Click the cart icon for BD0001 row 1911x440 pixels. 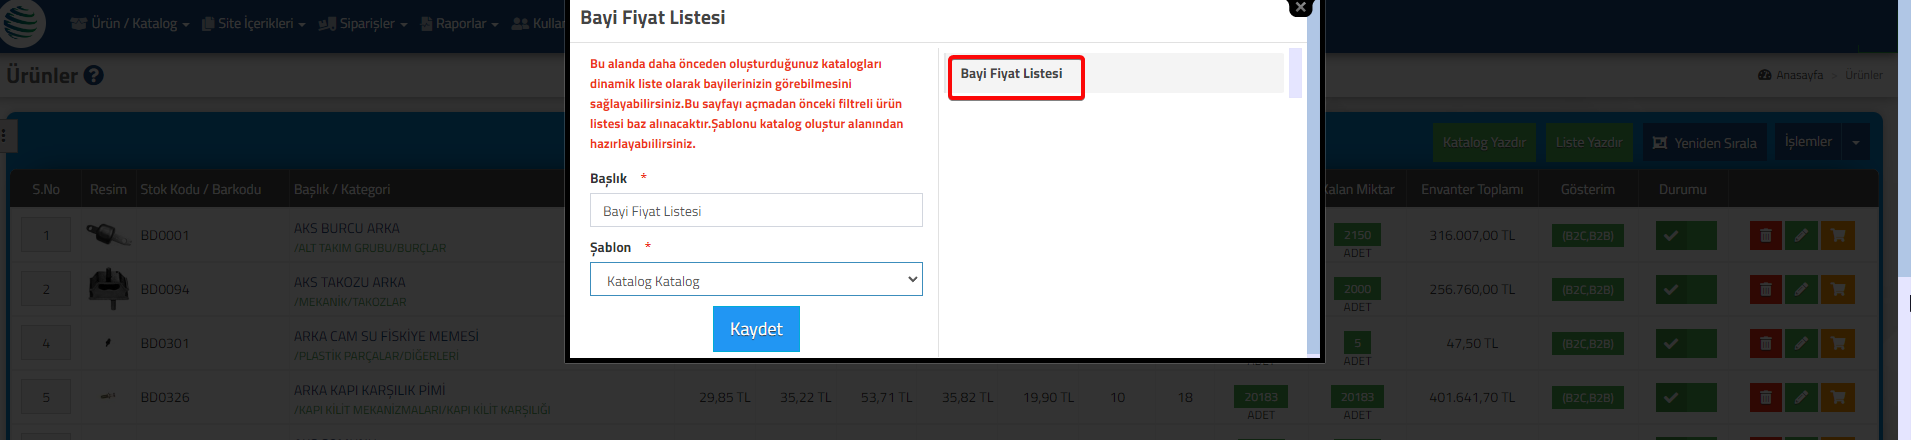pyautogui.click(x=1837, y=235)
